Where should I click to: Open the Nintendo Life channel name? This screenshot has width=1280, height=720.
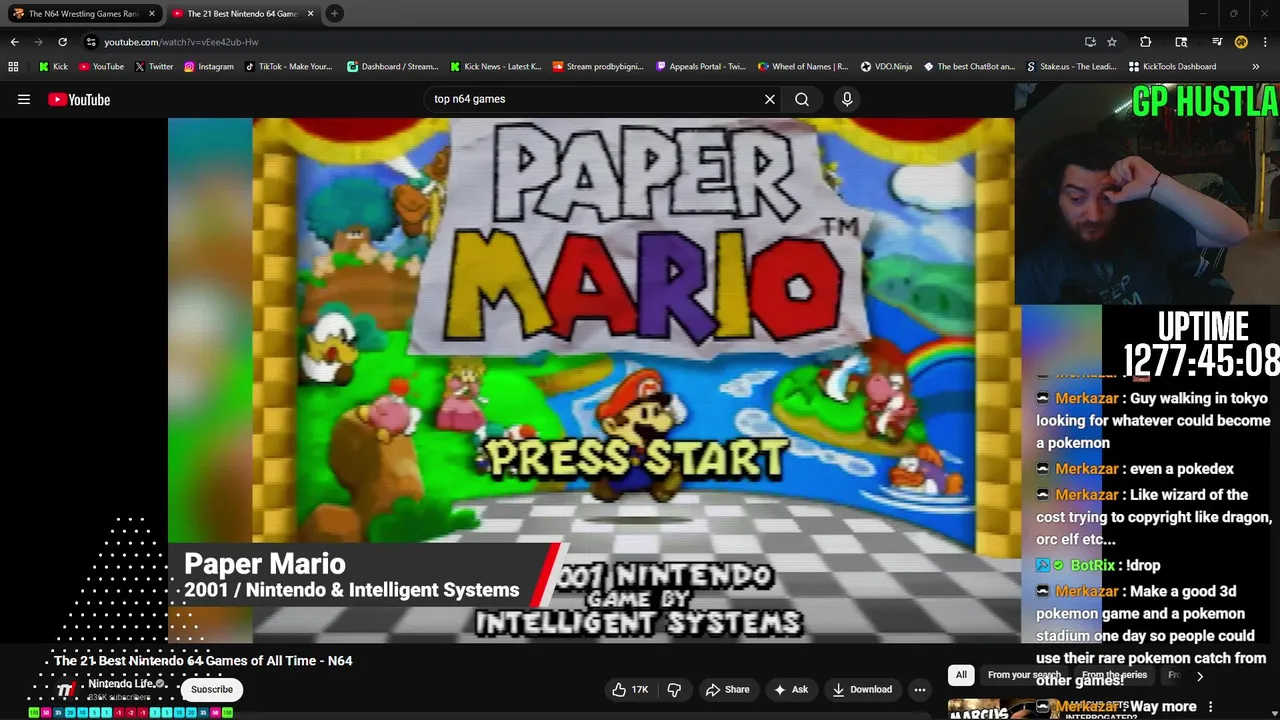point(121,684)
